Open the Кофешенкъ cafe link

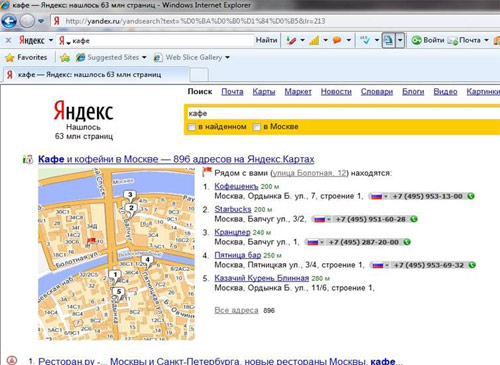point(236,186)
